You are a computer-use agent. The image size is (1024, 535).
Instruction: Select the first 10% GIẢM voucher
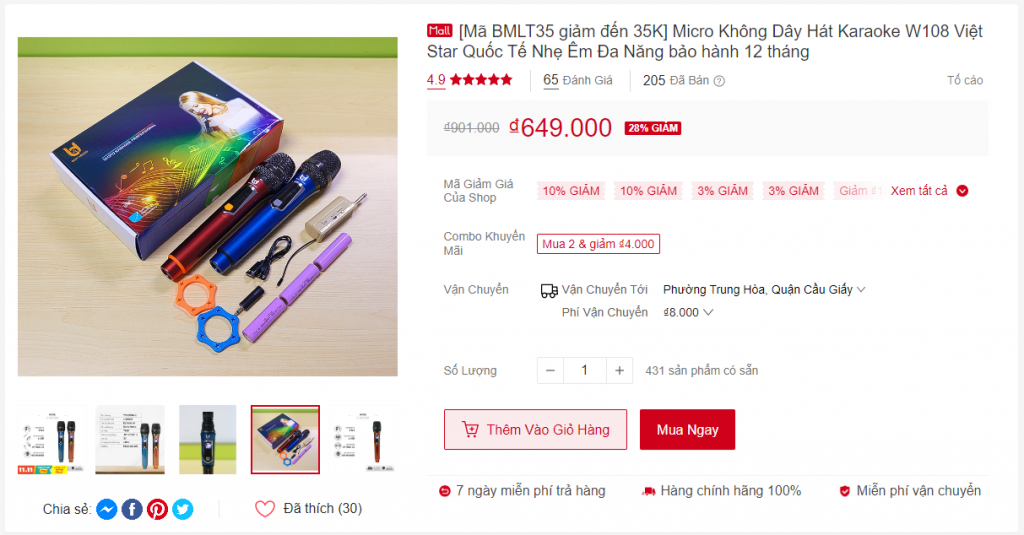point(571,191)
